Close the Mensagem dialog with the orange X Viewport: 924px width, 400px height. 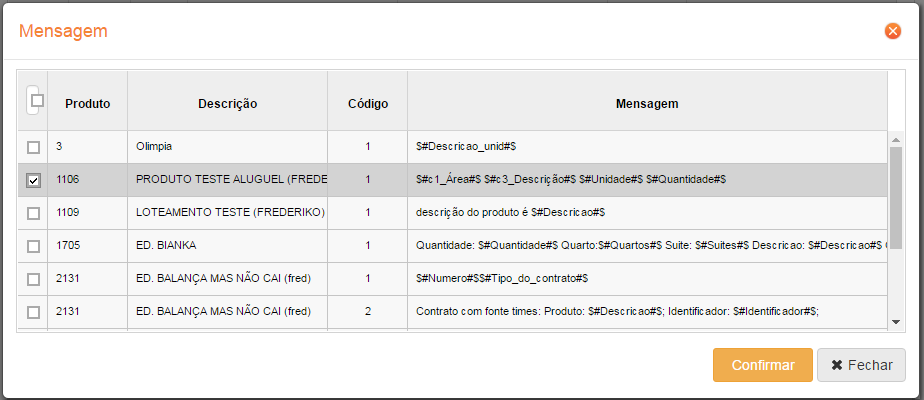click(893, 31)
